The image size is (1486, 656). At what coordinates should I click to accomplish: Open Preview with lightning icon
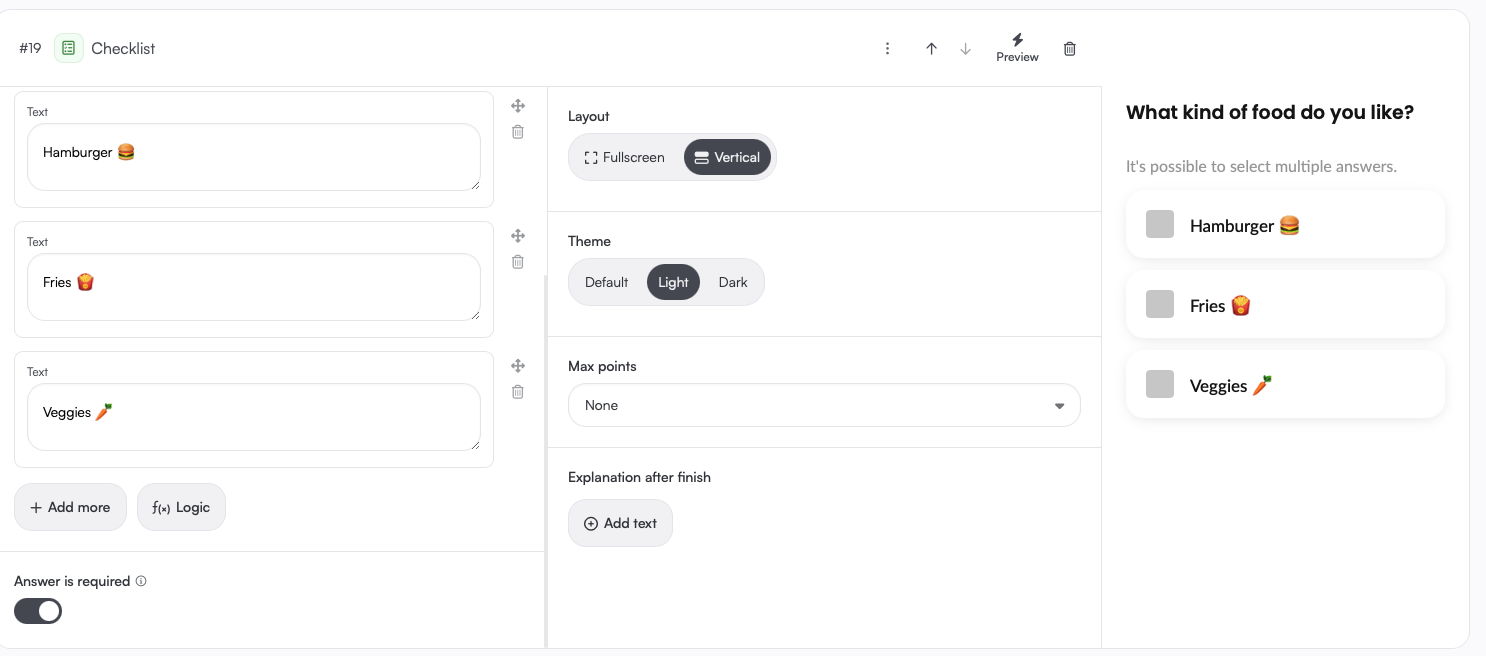(x=1017, y=47)
